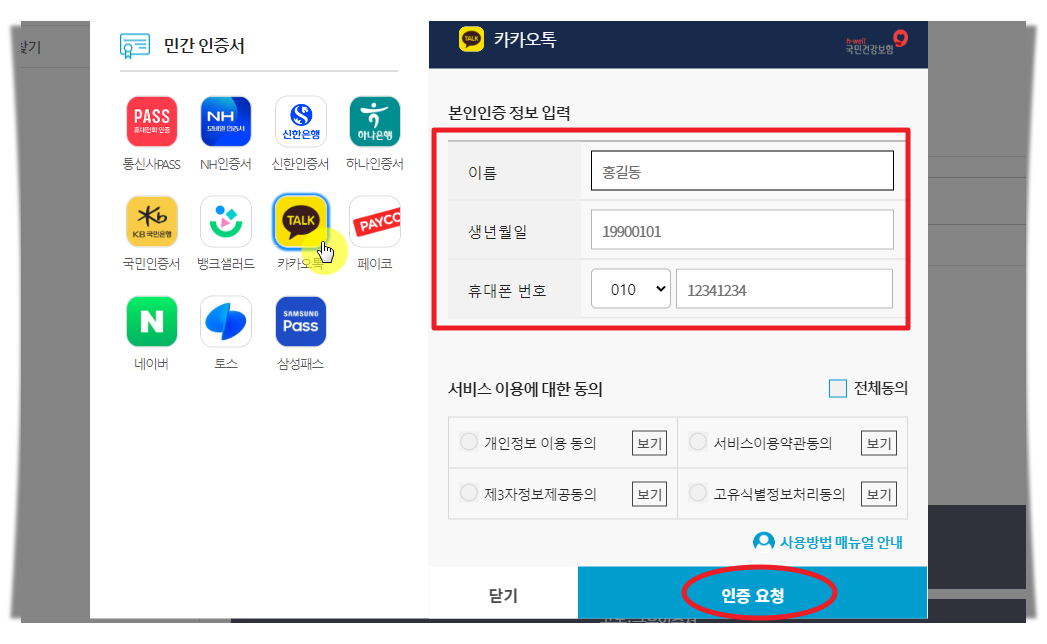Click the 제3자정보제공동의 label text
This screenshot has width=1047, height=644.
pos(540,494)
